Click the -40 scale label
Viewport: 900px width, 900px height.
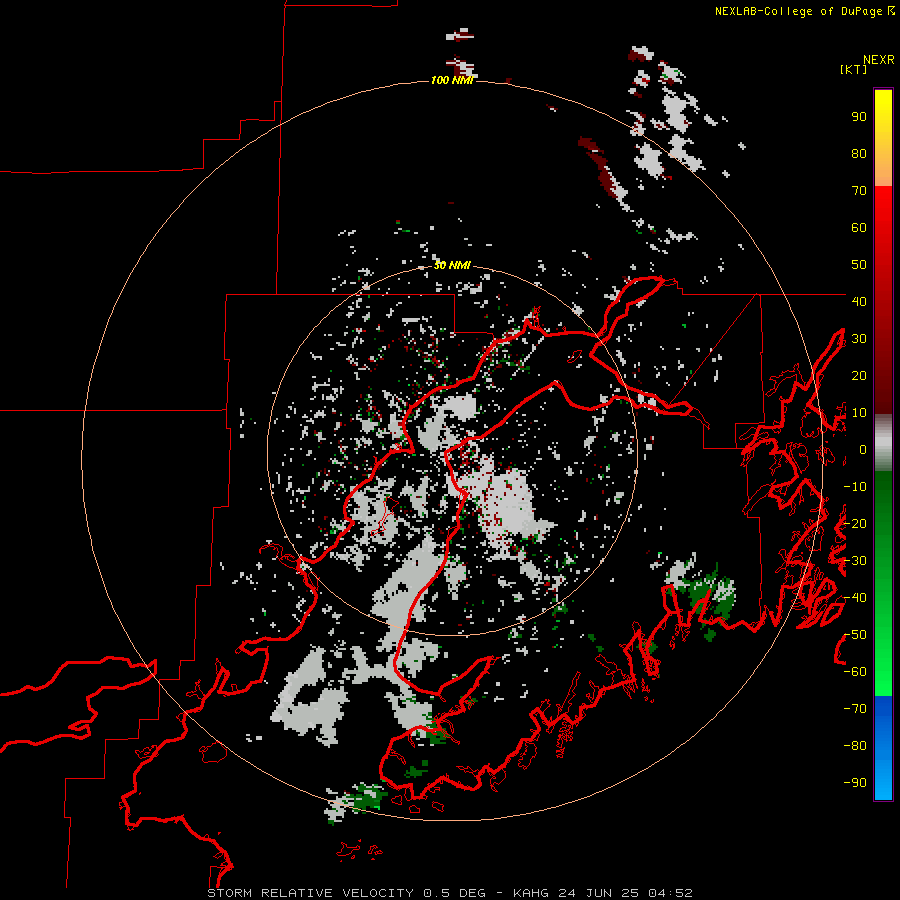(855, 598)
